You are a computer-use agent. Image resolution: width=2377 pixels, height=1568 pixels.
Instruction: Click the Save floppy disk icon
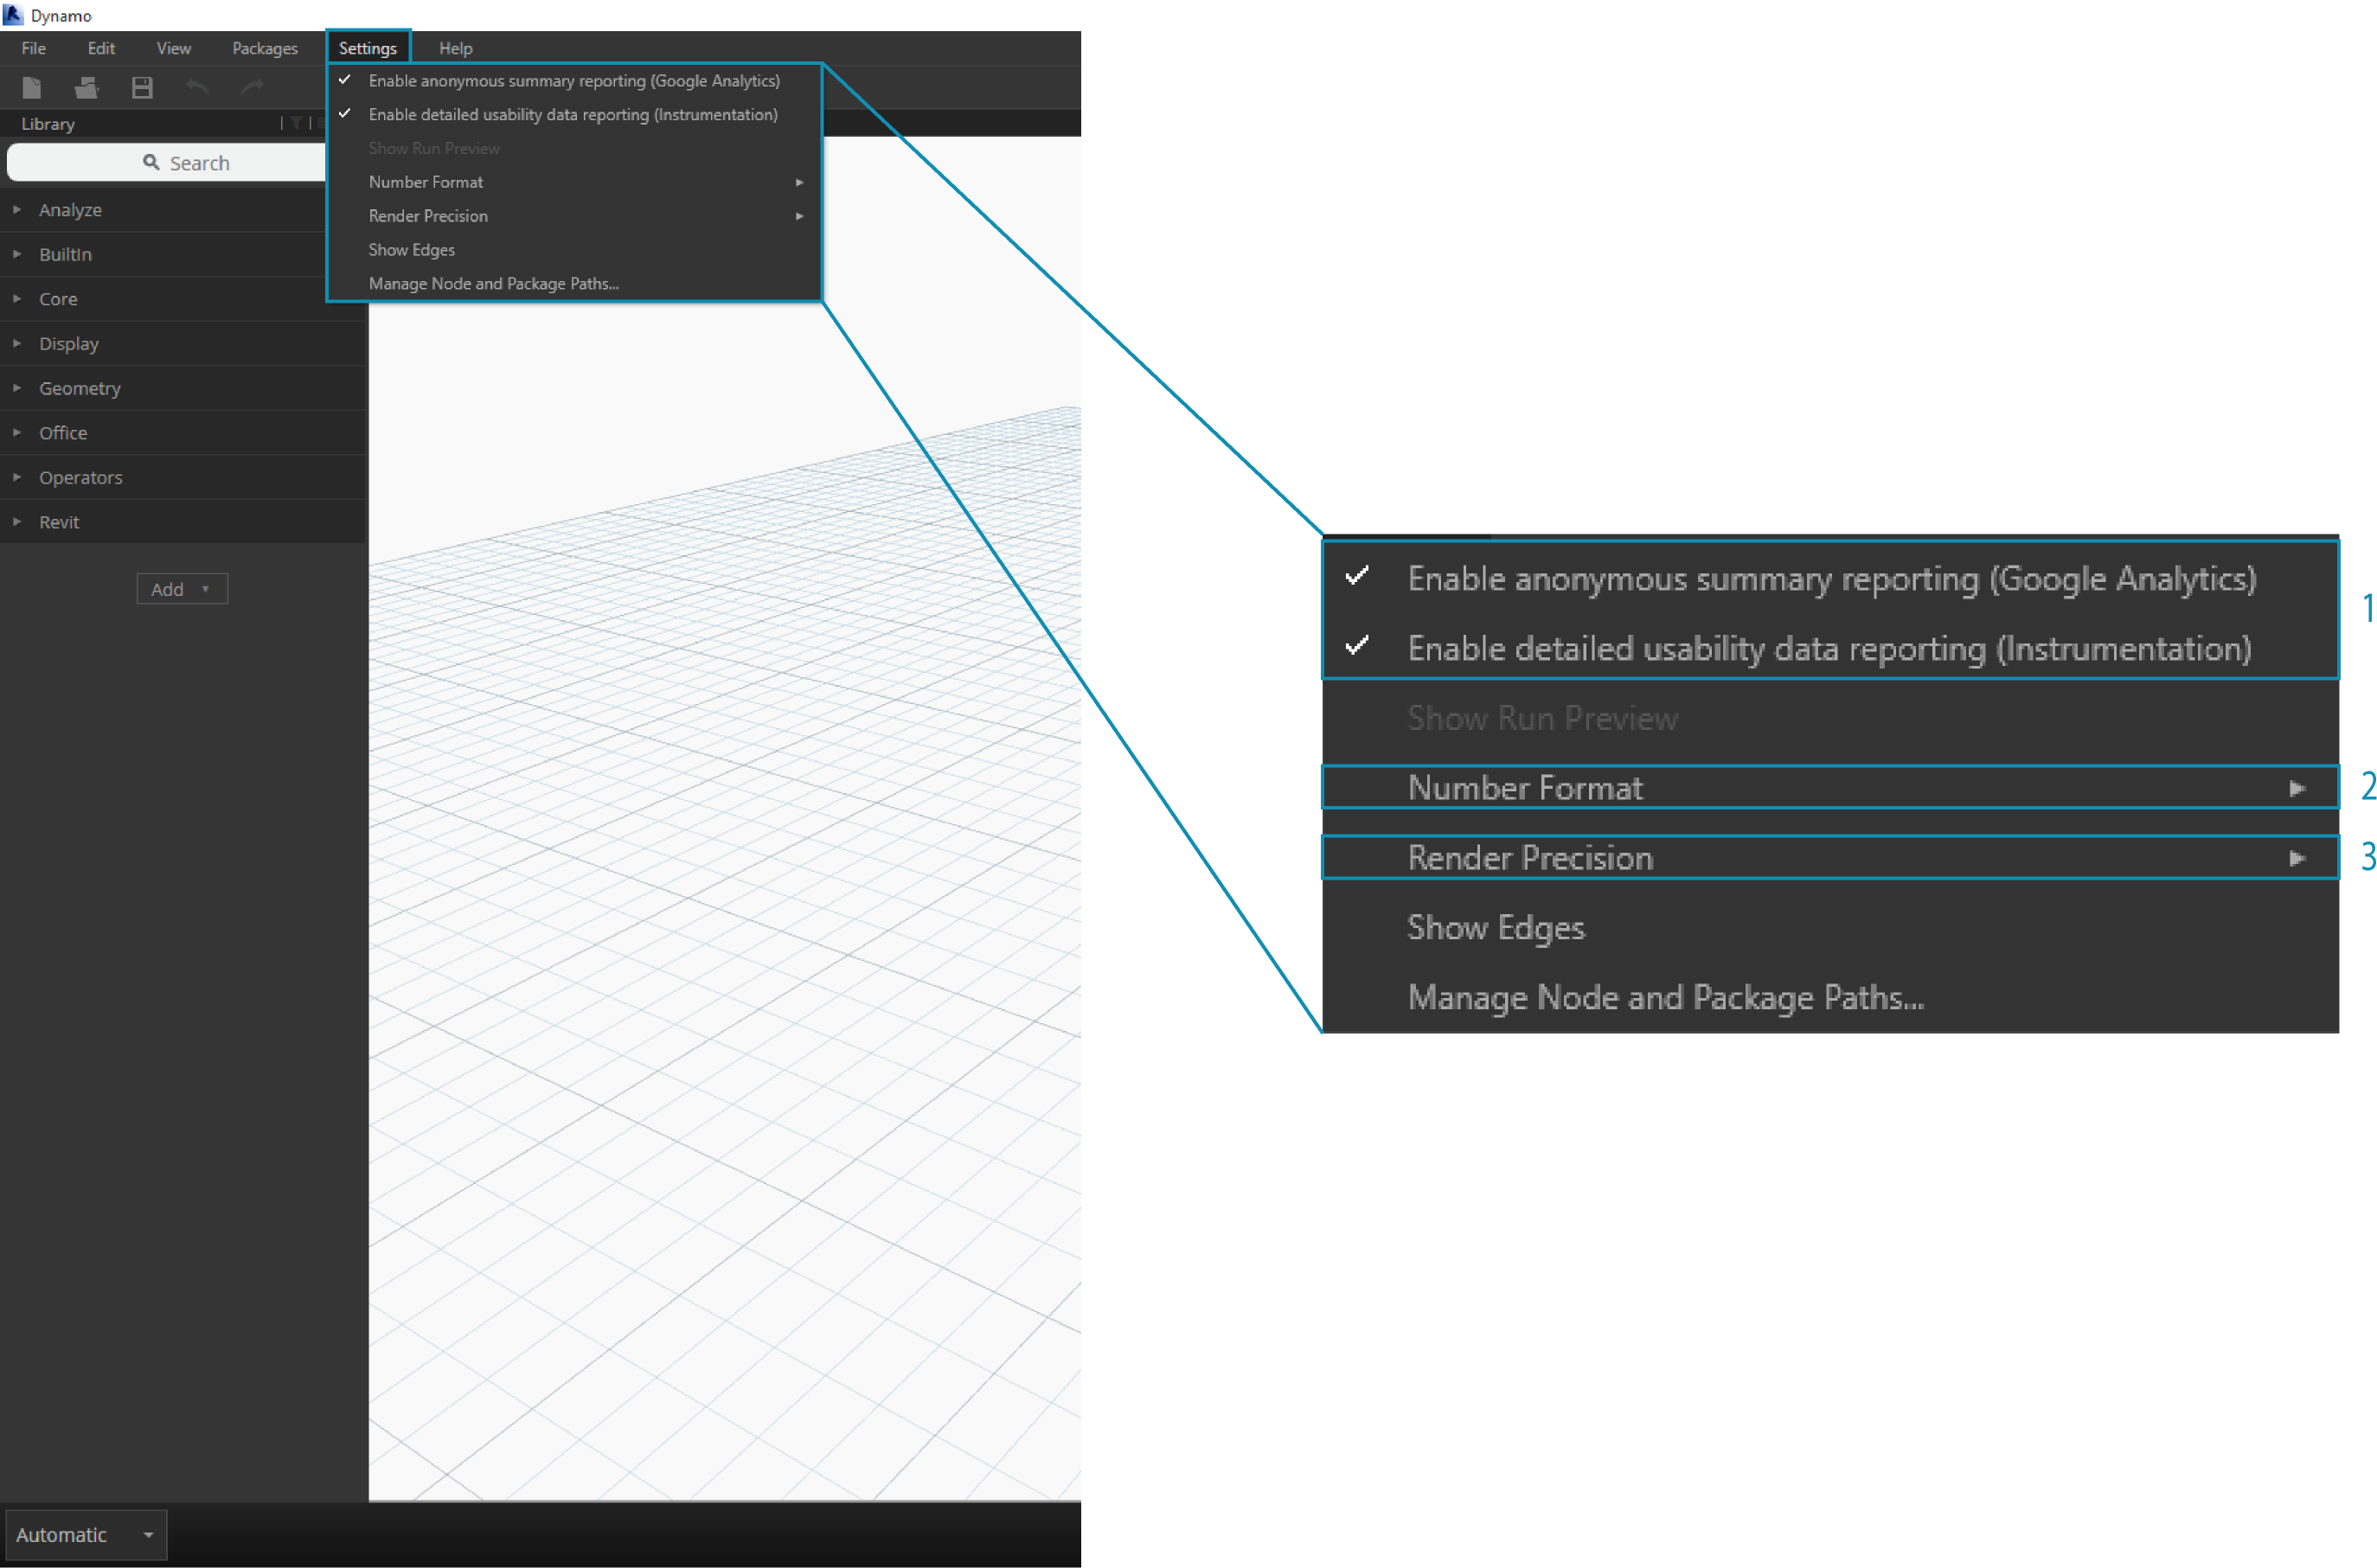pyautogui.click(x=142, y=88)
